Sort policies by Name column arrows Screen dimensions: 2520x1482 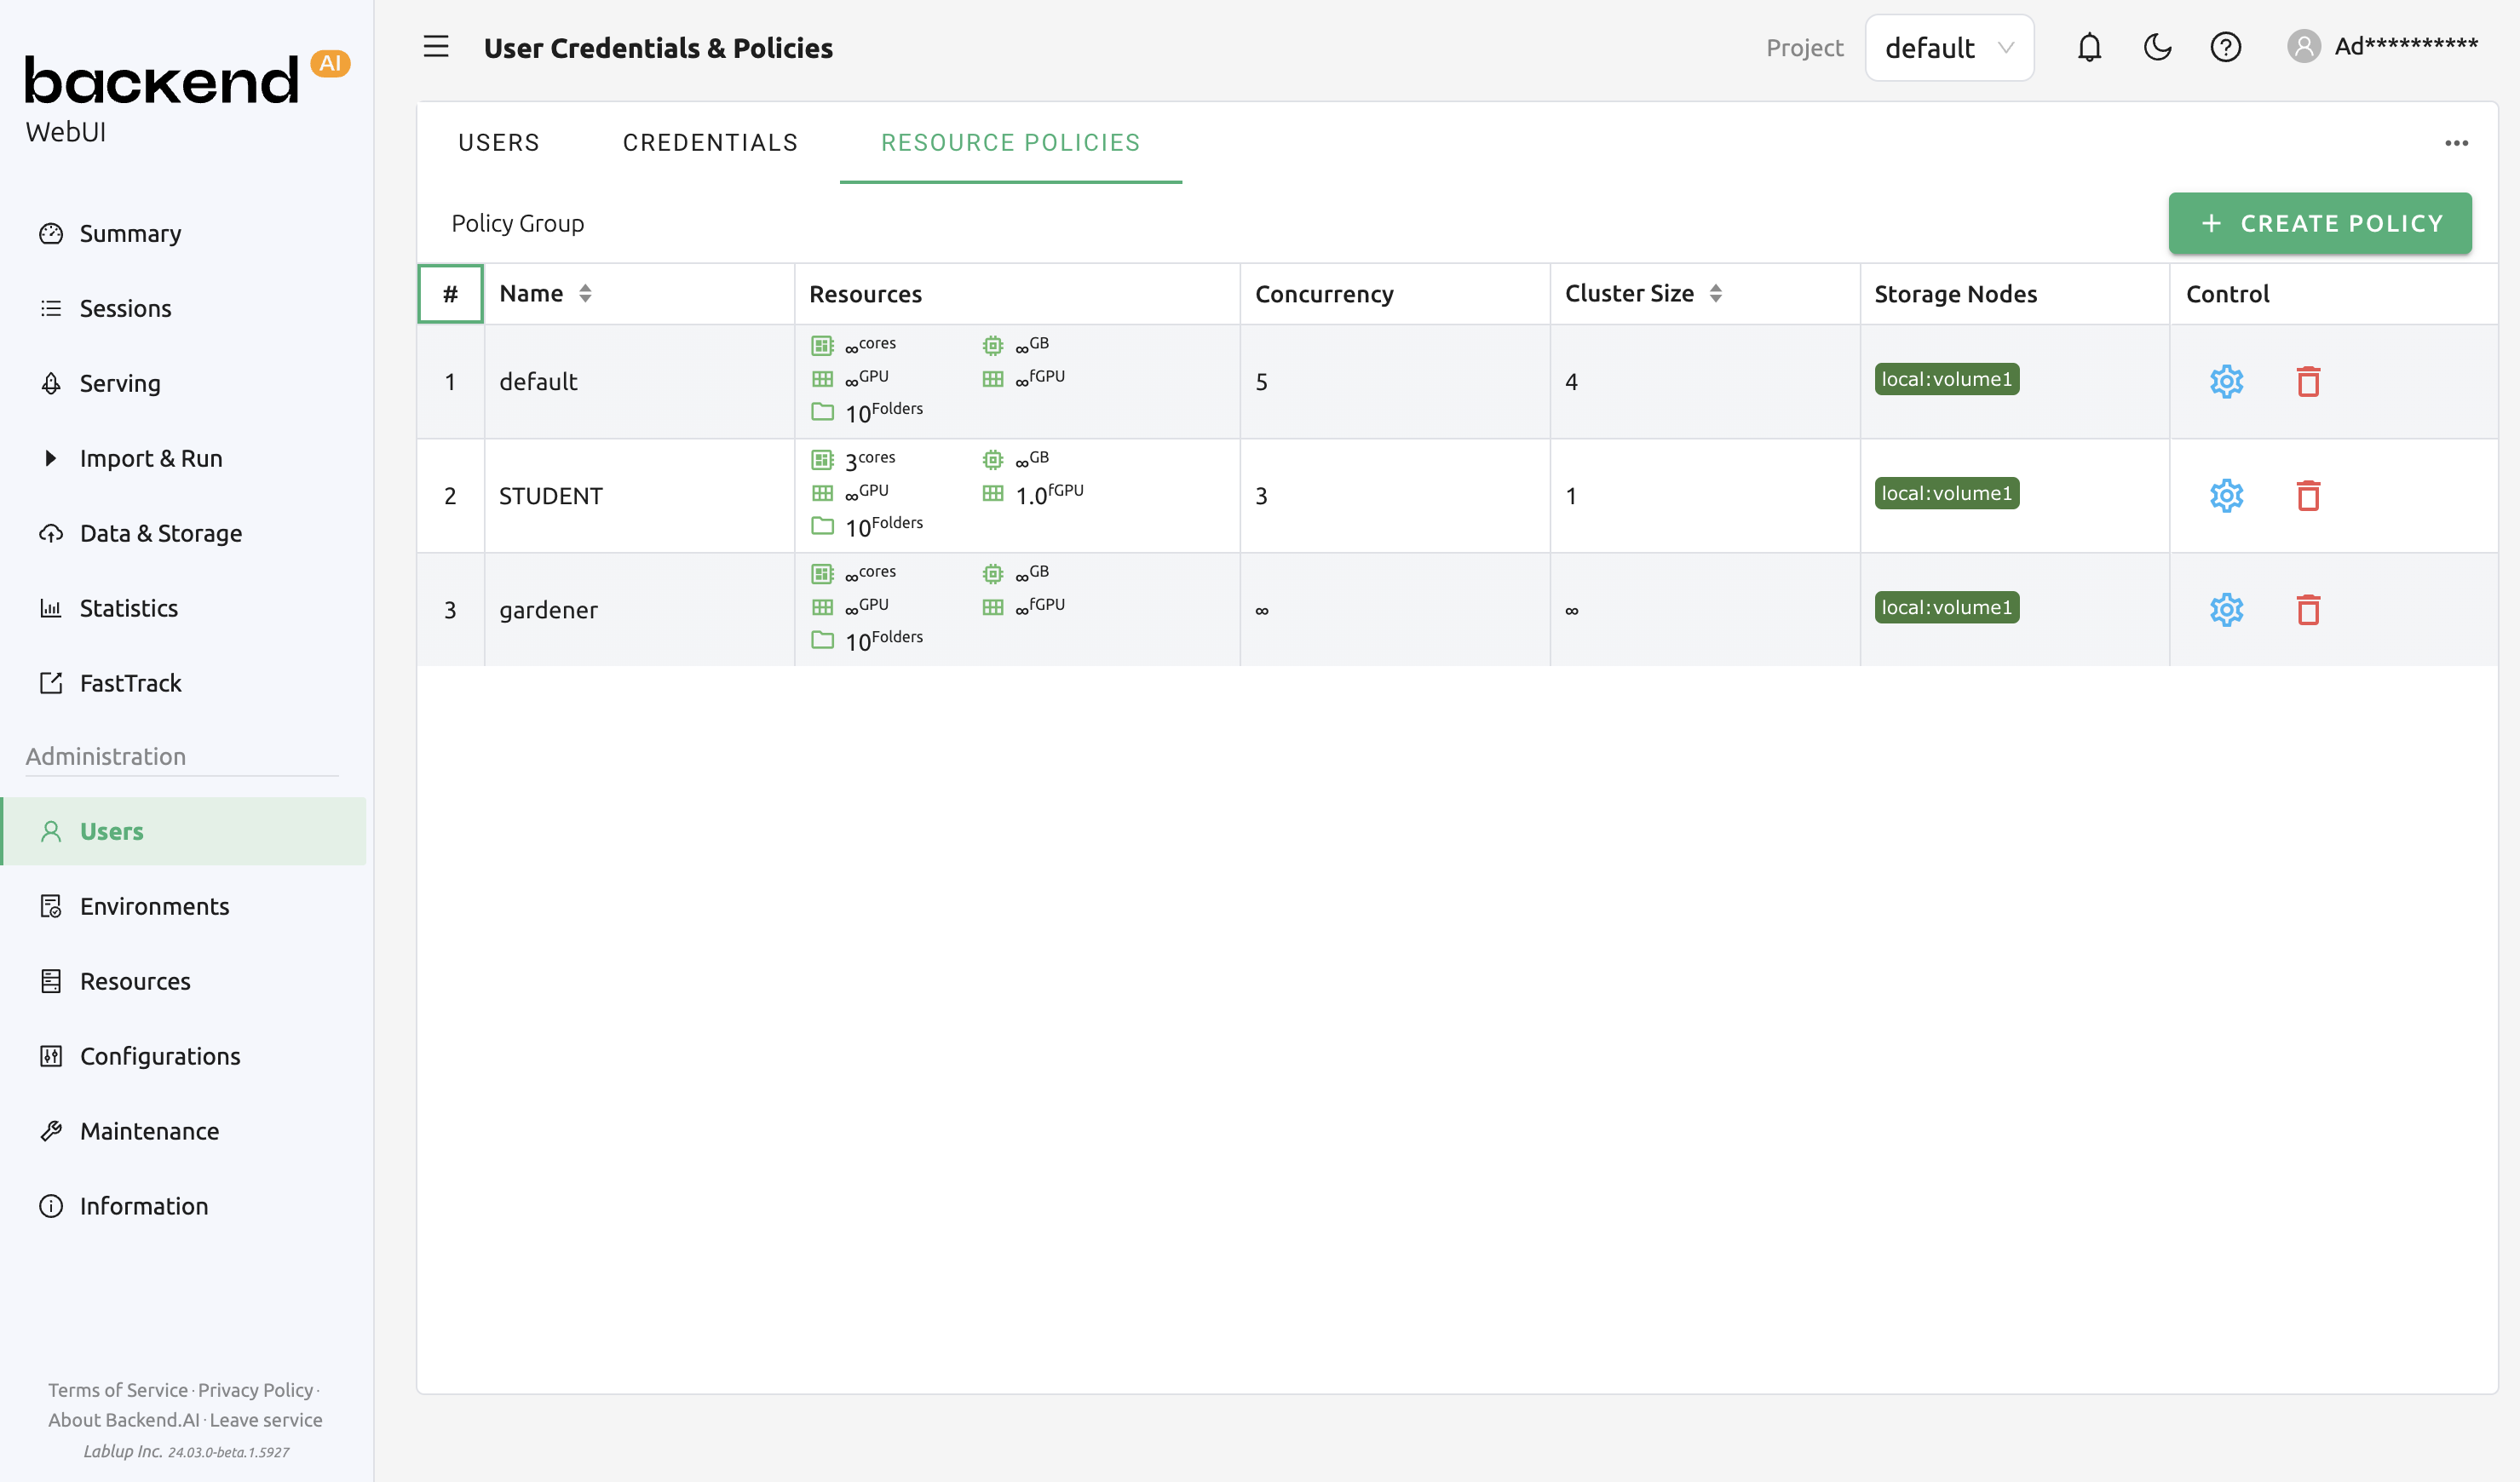coord(585,293)
